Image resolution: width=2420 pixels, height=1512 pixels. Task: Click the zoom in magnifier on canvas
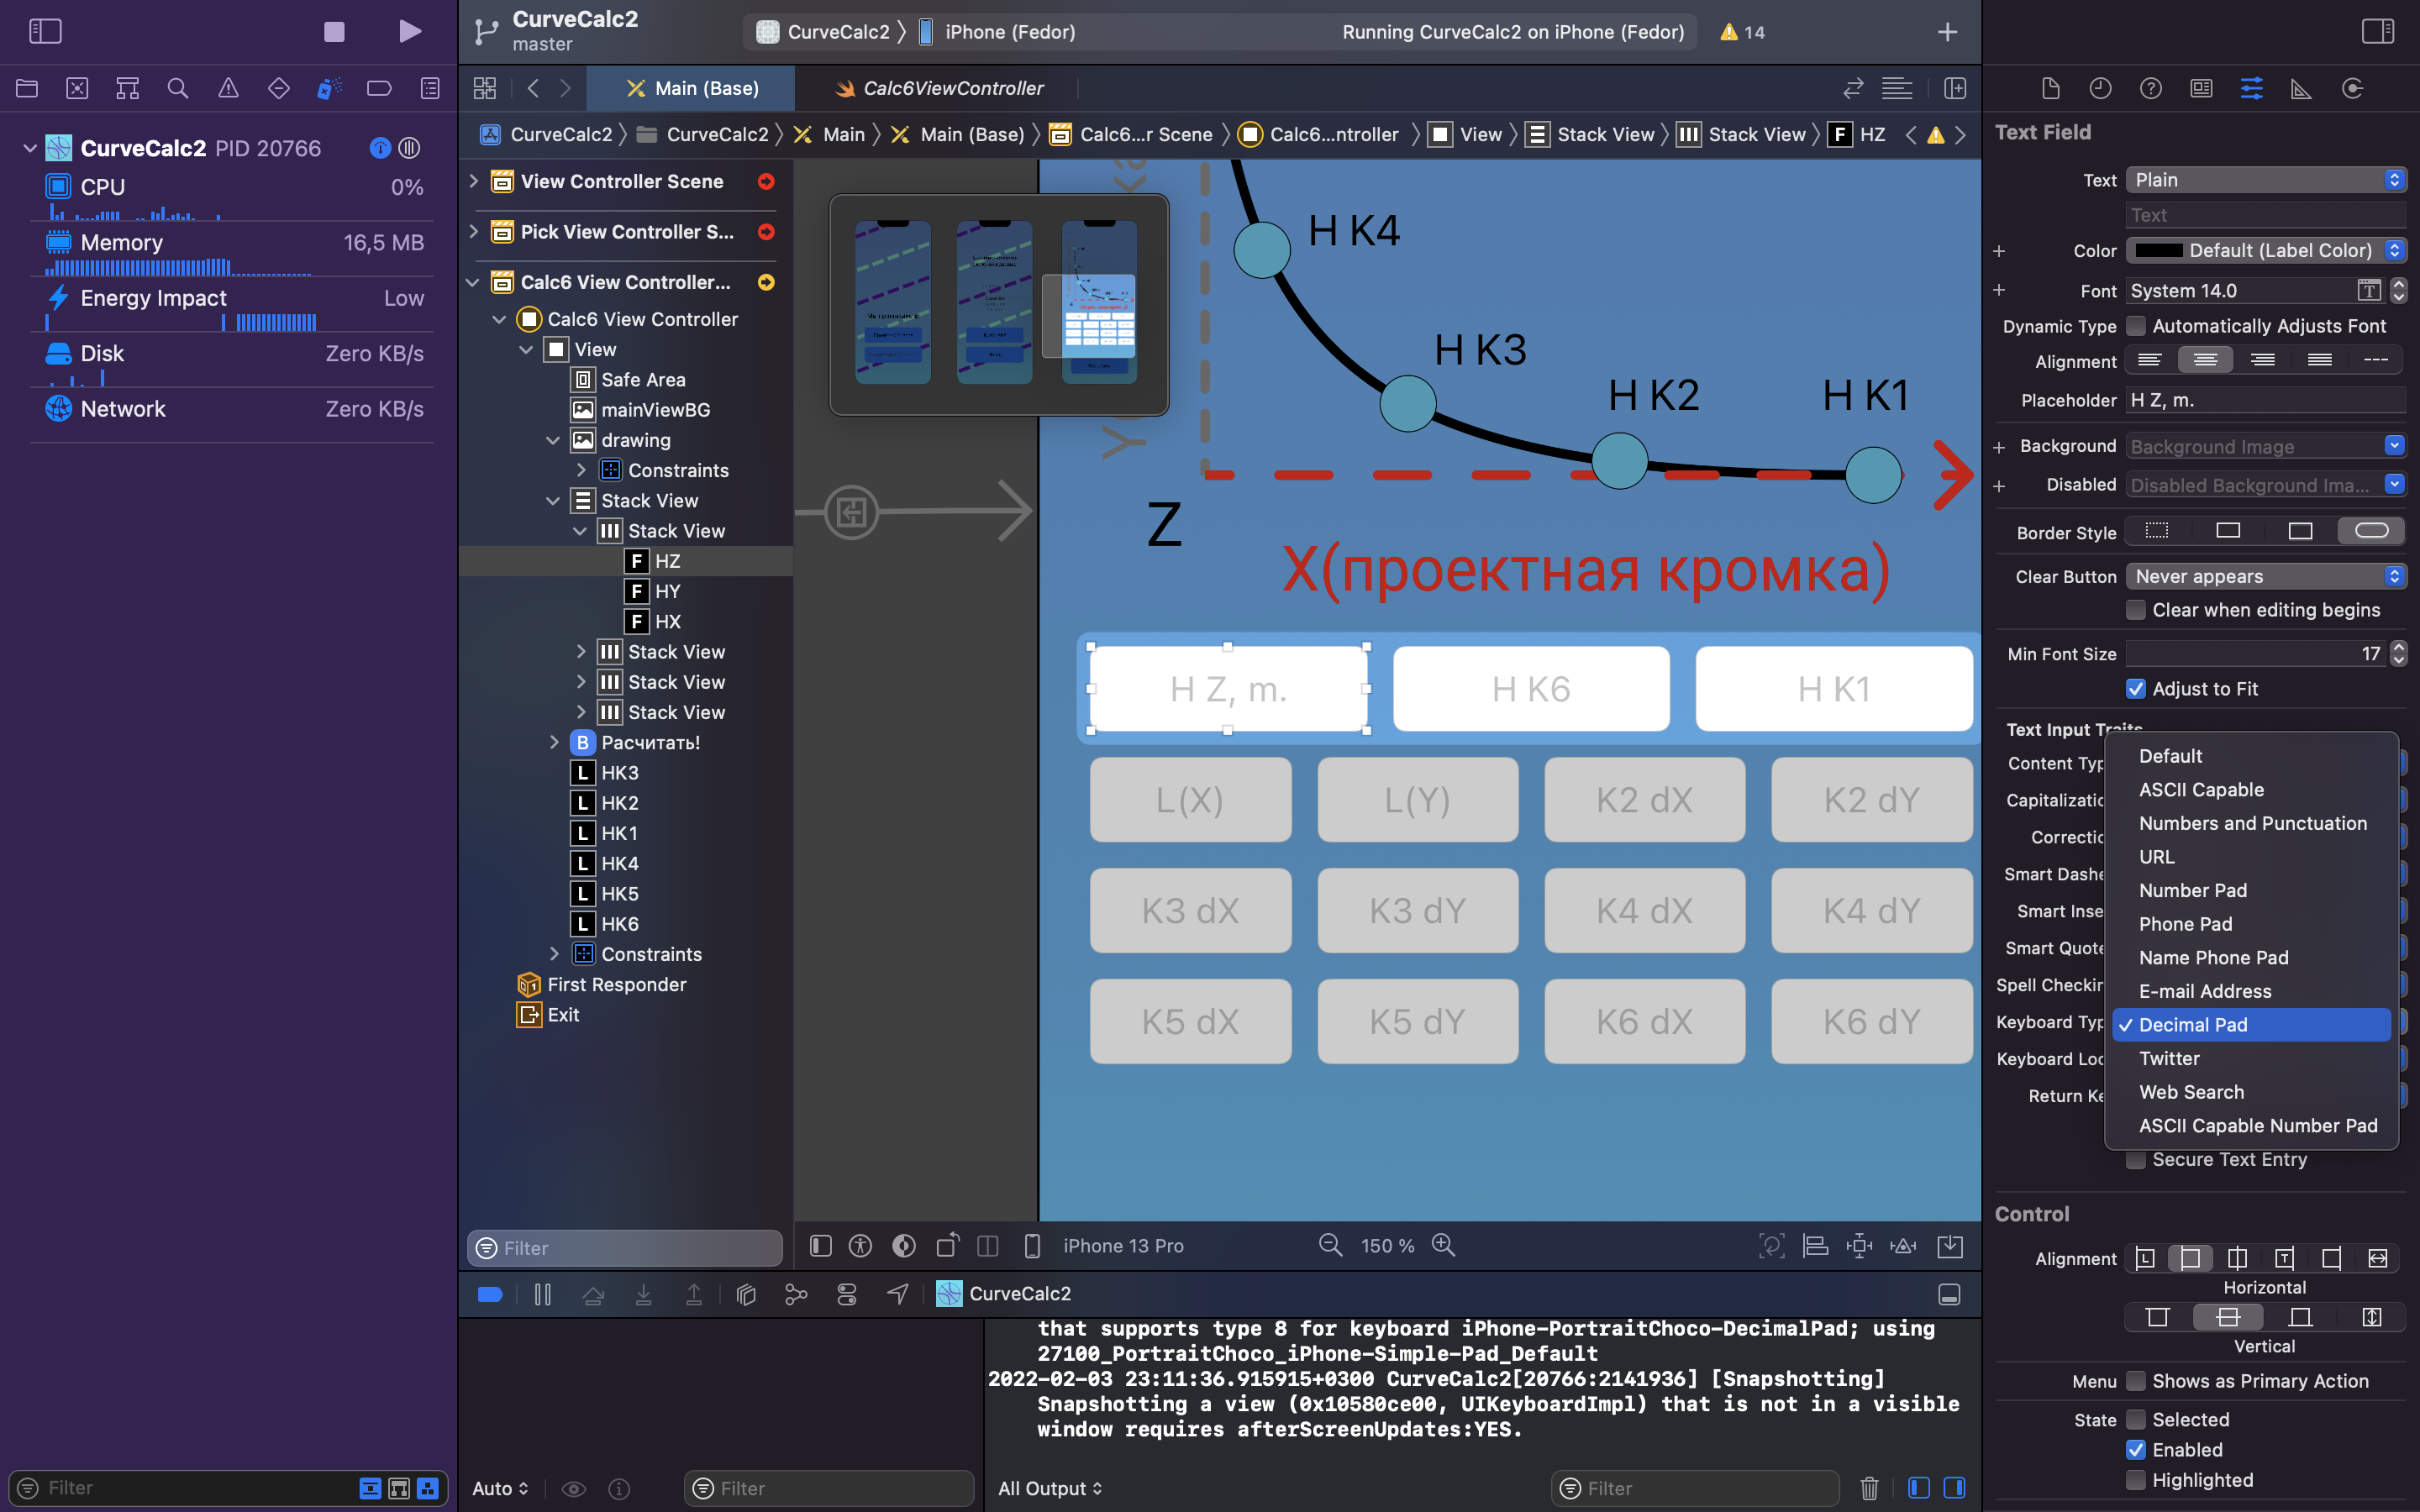pos(1443,1245)
